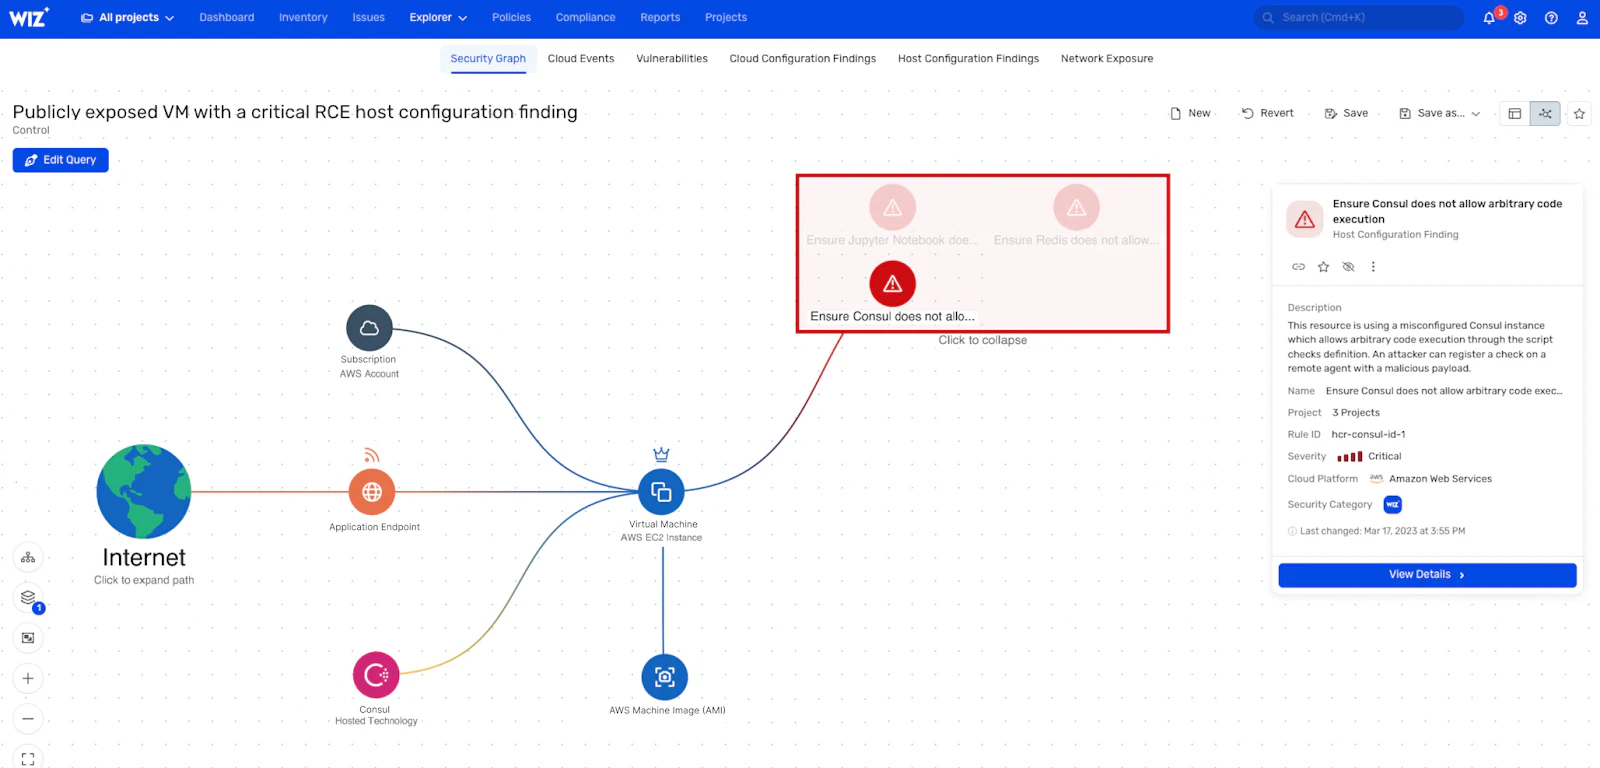Select the Ensure Jupyter Notebook finding node

893,208
